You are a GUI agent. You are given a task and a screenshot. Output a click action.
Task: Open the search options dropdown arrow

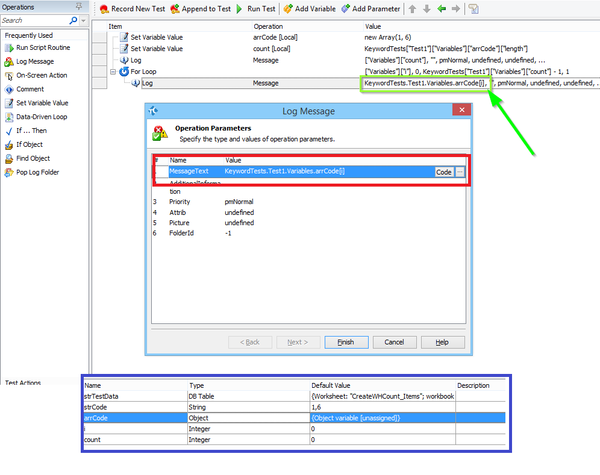[83, 20]
